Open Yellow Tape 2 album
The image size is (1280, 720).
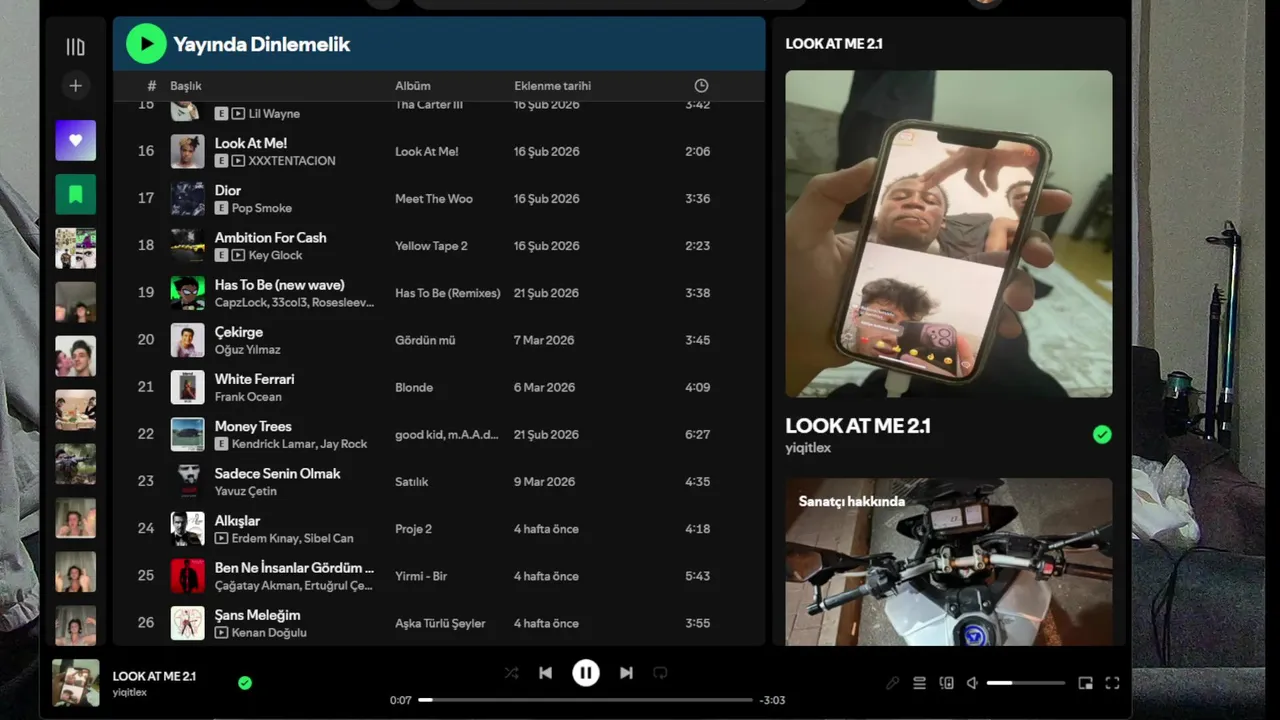click(431, 246)
